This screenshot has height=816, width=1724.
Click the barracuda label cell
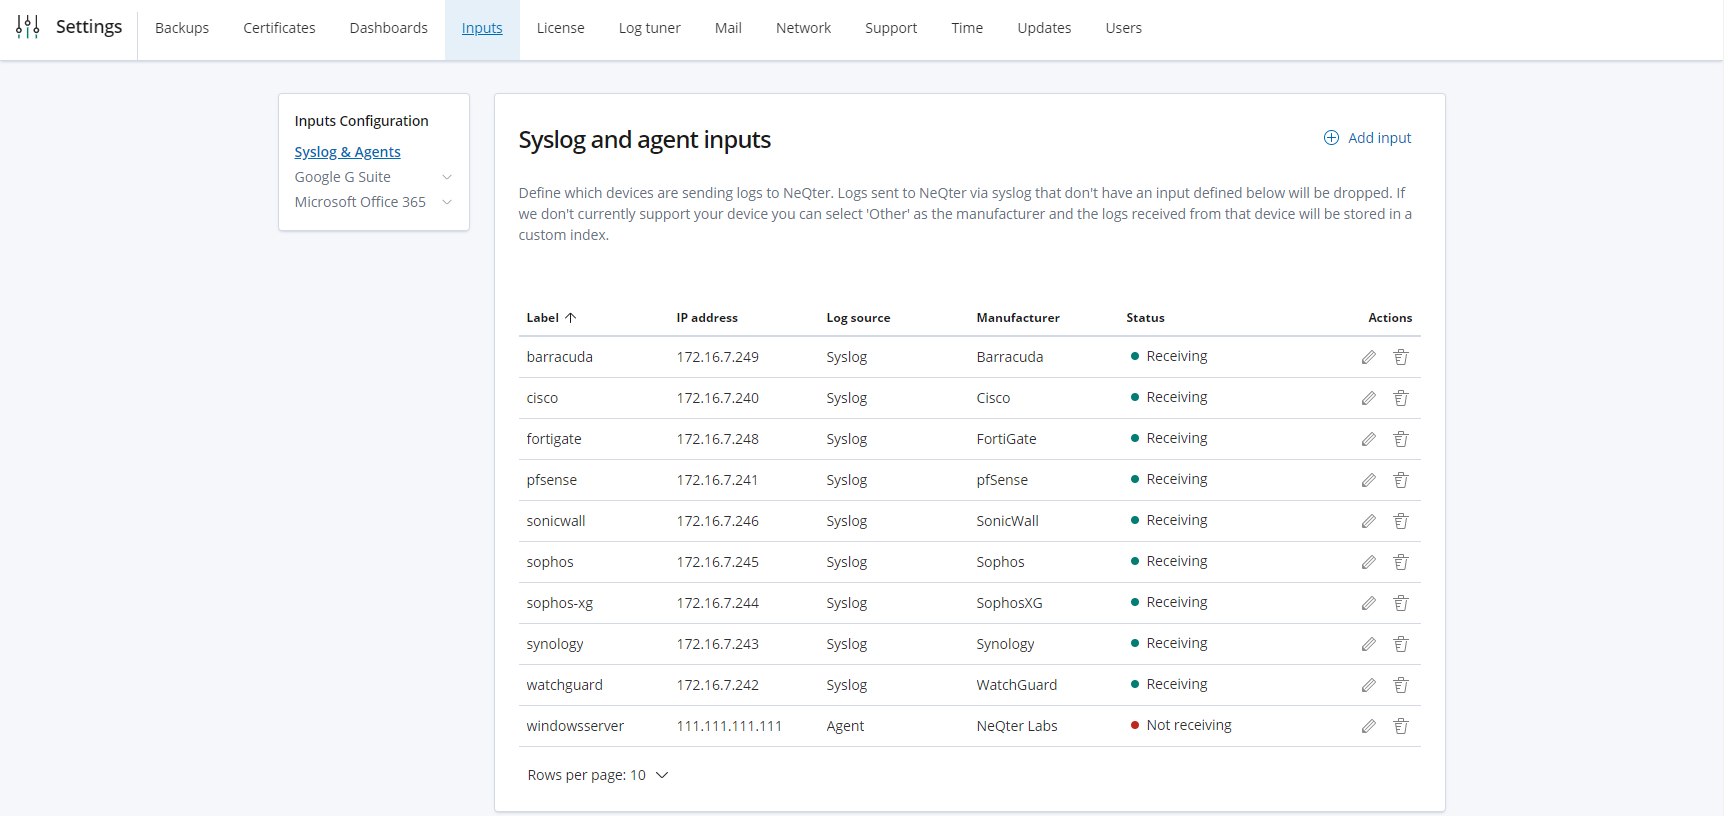[559, 357]
